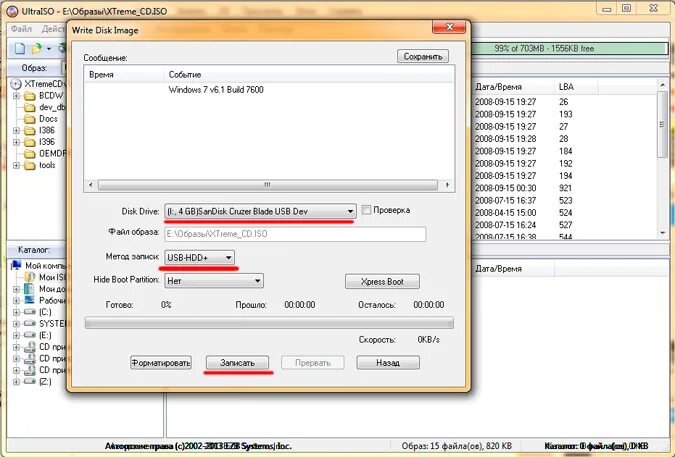Viewport: 675px width, 457px height.
Task: Click the write progress bar
Action: (269, 323)
